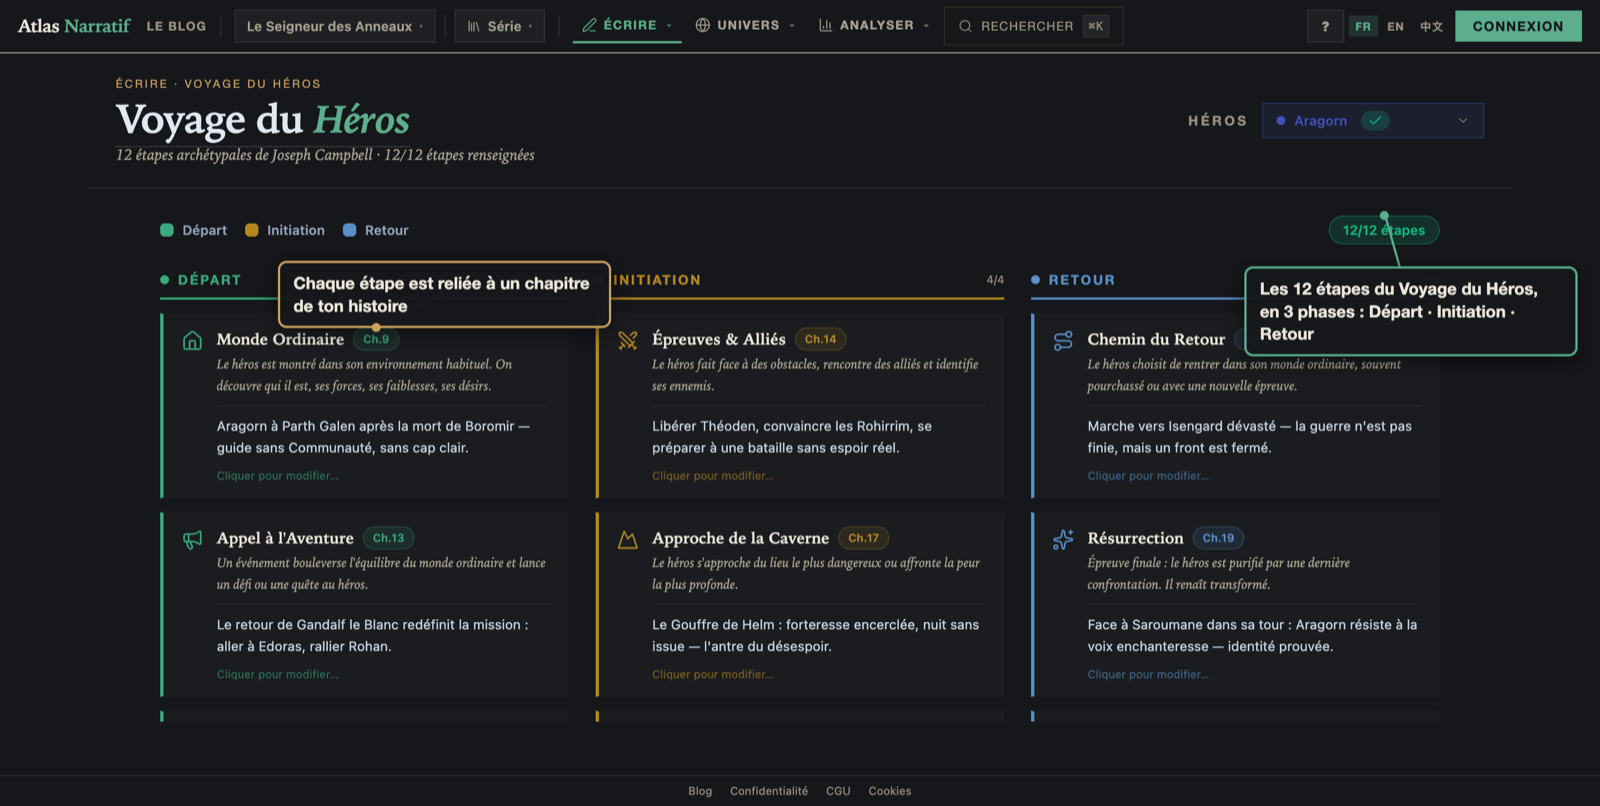1600x806 pixels.
Task: Click the globe icon beside Univers
Action: (x=703, y=25)
